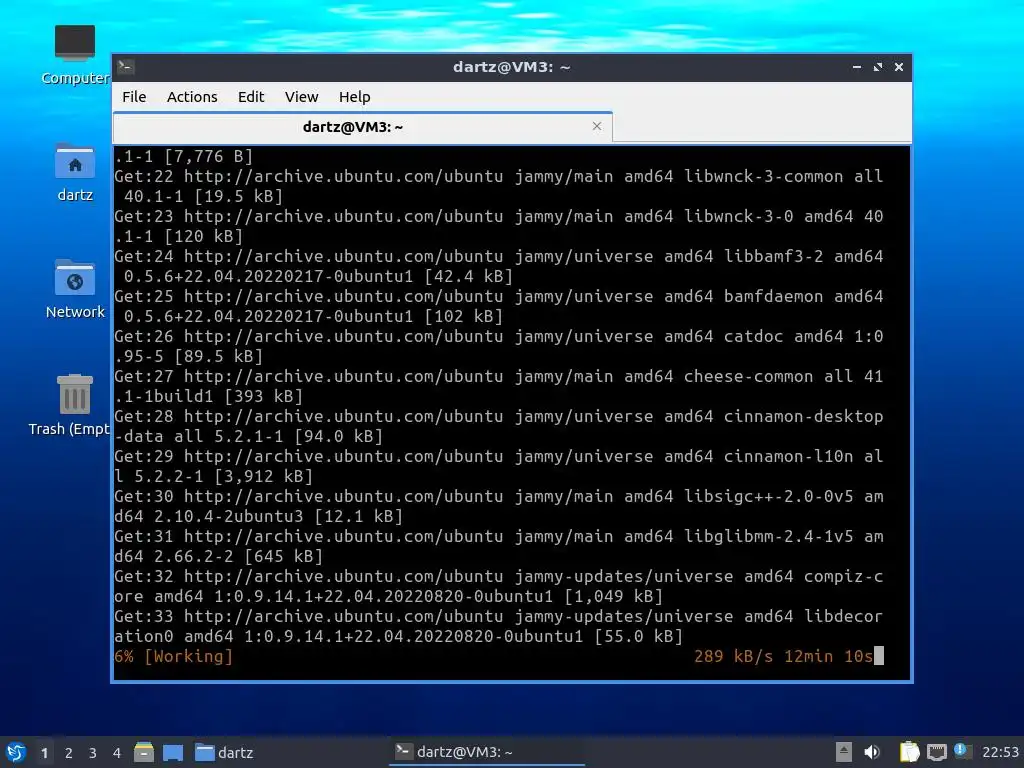Click the '6% [Working]' progress text

pyautogui.click(x=173, y=656)
